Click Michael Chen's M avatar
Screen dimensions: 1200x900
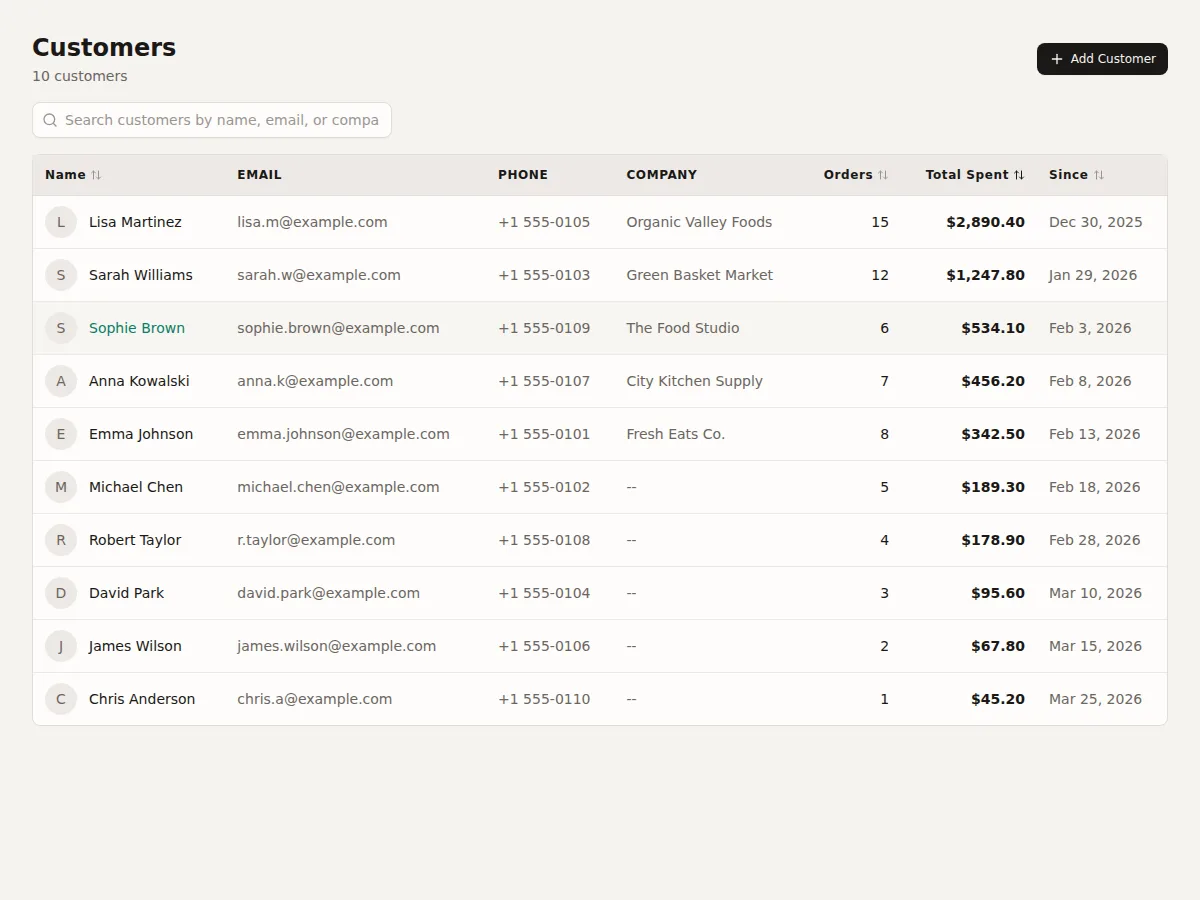point(61,487)
